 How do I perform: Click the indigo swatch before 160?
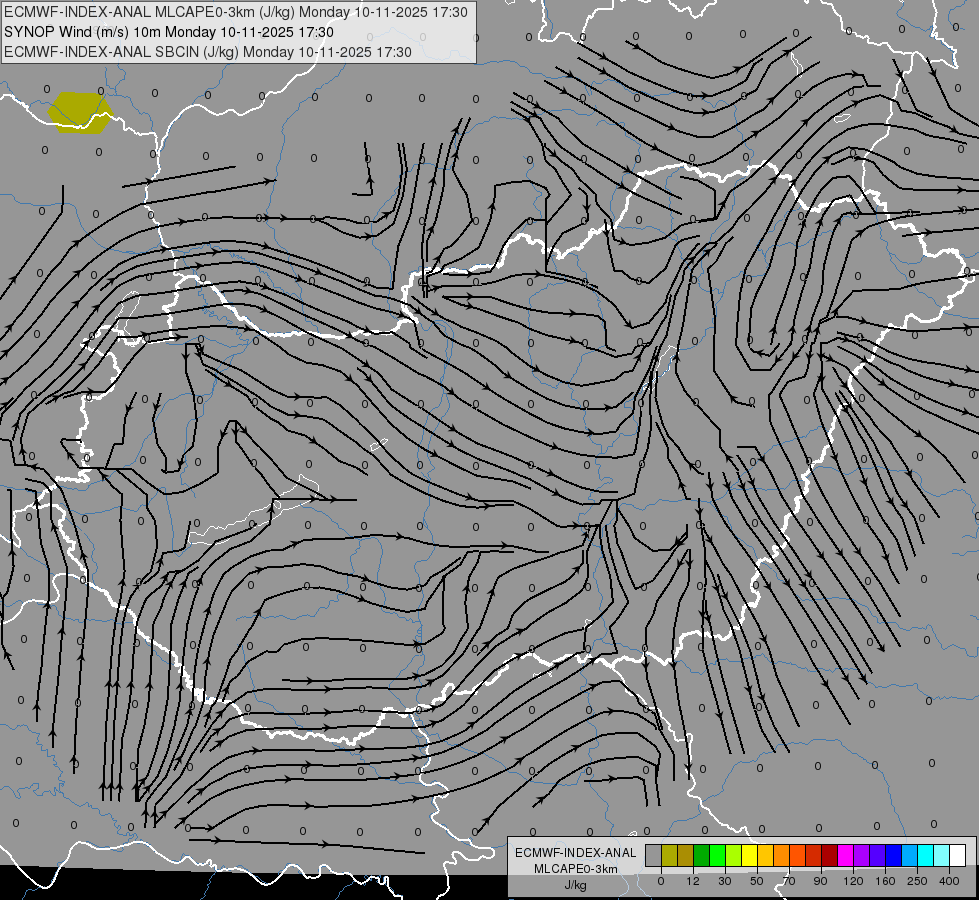click(x=878, y=855)
